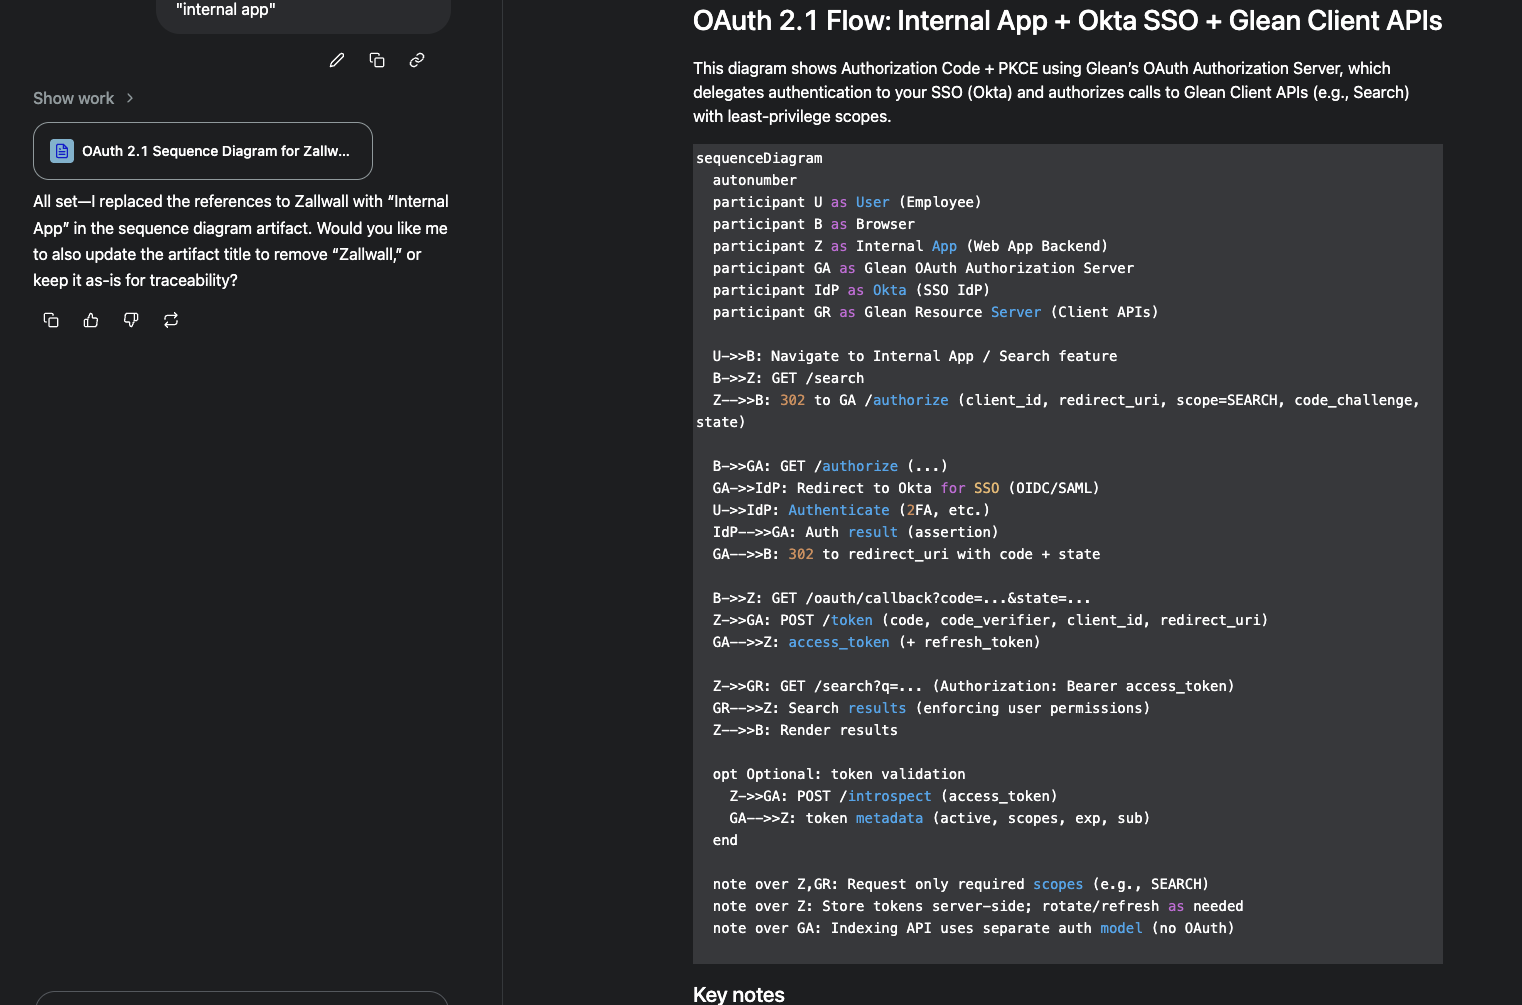Copy the assistant response with its copy icon

coord(51,320)
